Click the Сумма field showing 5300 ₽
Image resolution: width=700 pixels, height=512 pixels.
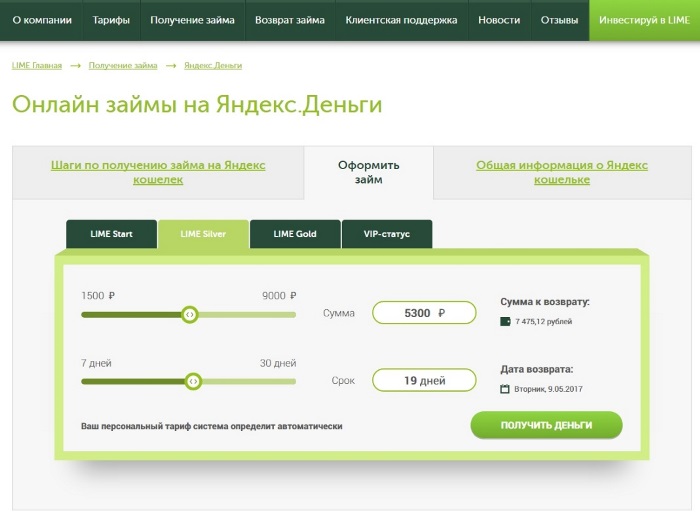[x=424, y=312]
